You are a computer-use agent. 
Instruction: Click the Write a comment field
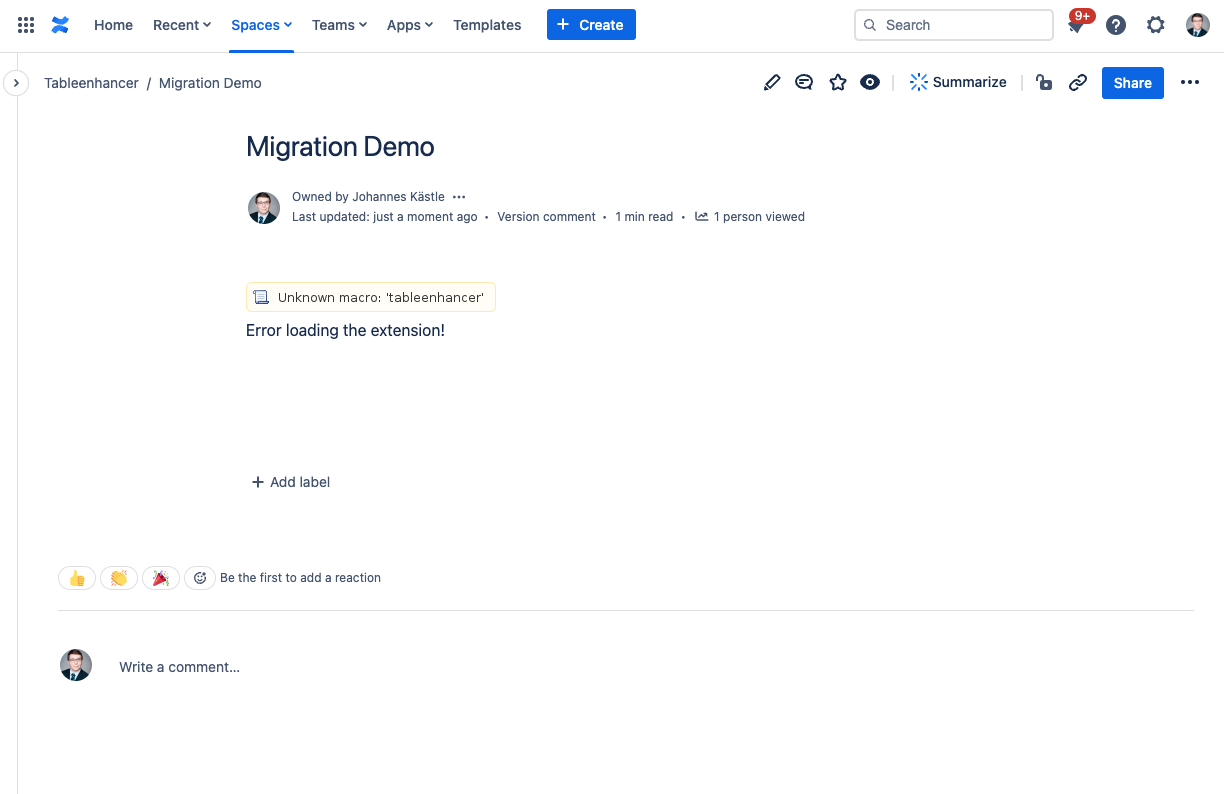coord(180,667)
